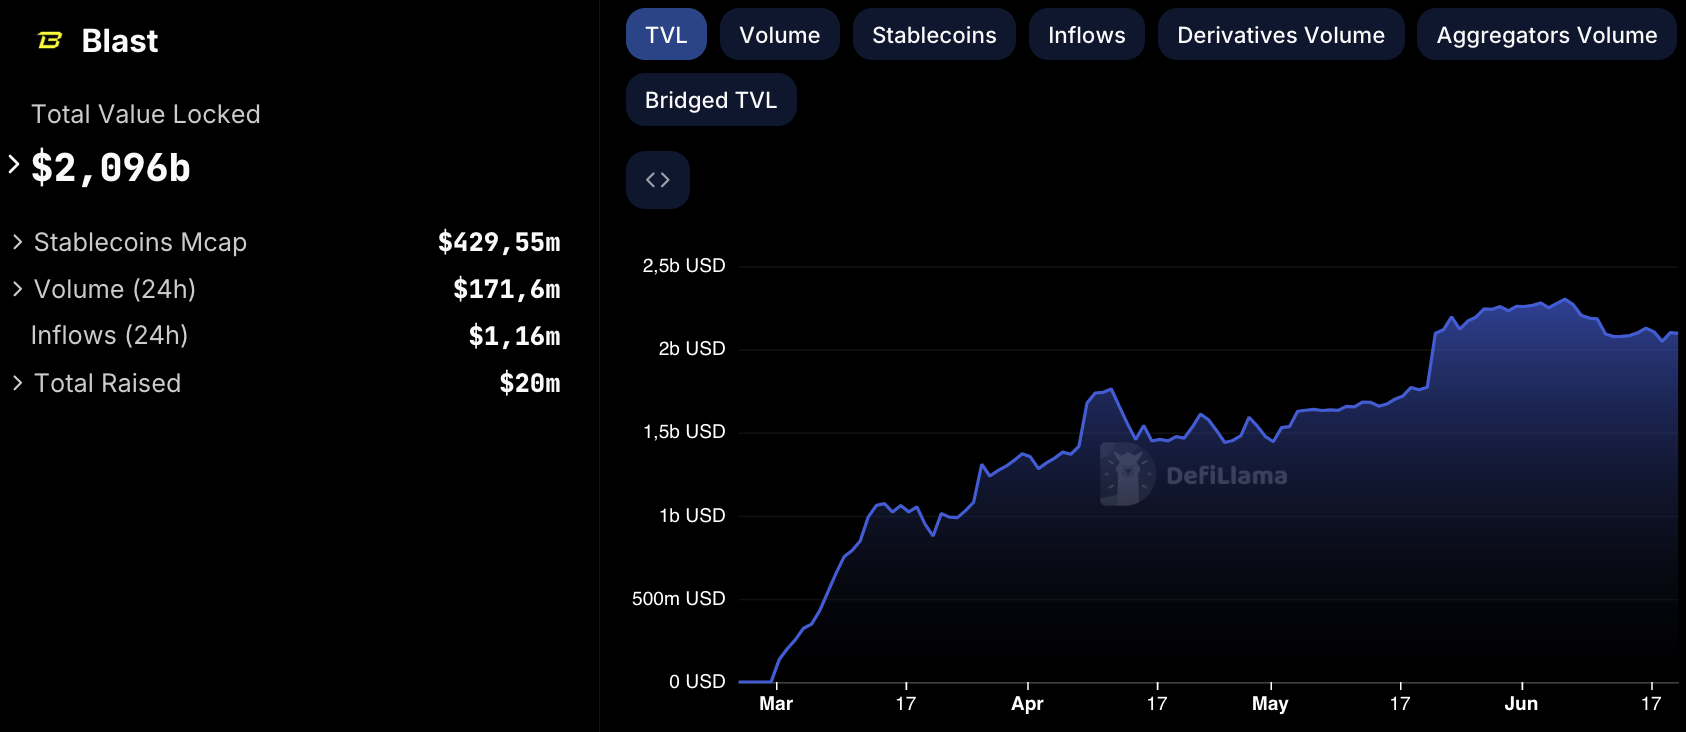This screenshot has width=1686, height=732.
Task: Click the Blast chain title
Action: tap(120, 41)
